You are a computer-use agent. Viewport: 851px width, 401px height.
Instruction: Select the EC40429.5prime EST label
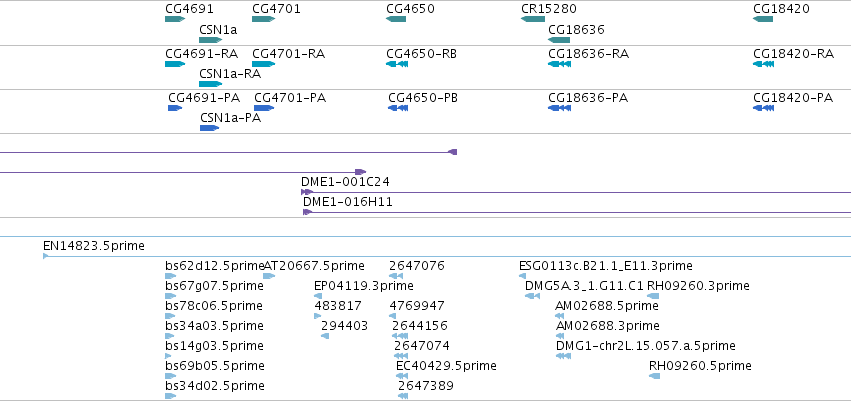click(446, 366)
